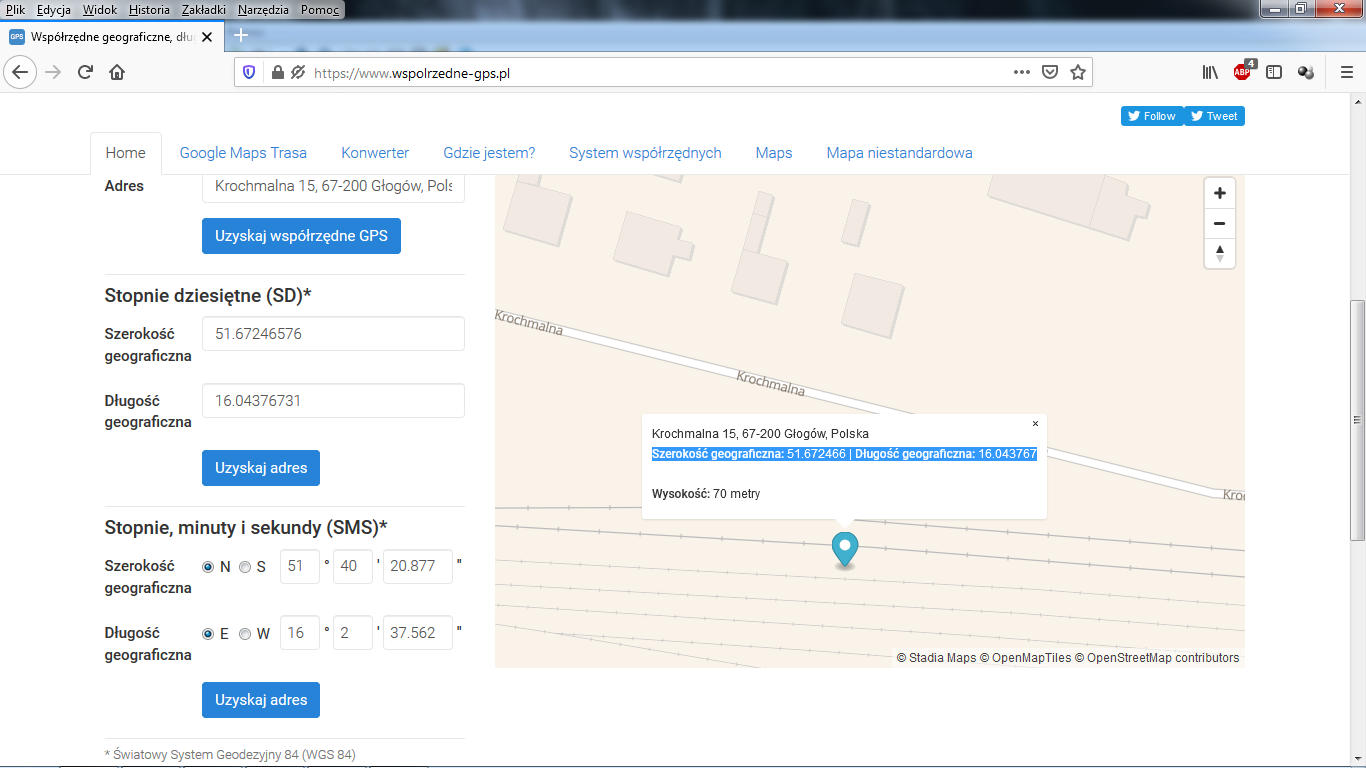Close the map info popup
The height and width of the screenshot is (768, 1366).
1035,424
